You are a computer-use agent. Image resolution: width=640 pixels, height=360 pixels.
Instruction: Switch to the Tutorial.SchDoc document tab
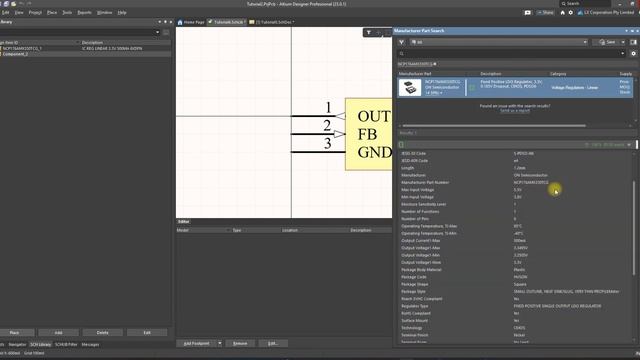click(272, 22)
